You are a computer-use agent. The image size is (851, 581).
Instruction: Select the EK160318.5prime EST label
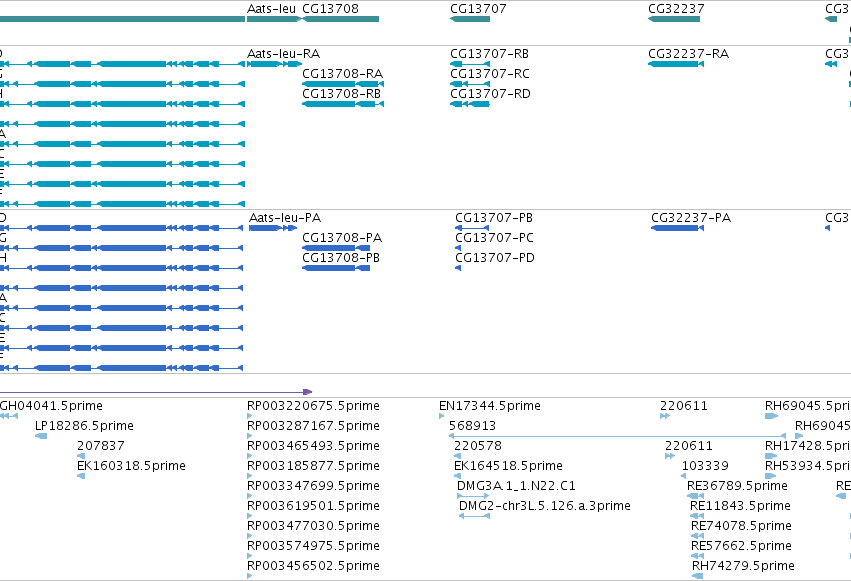point(131,466)
